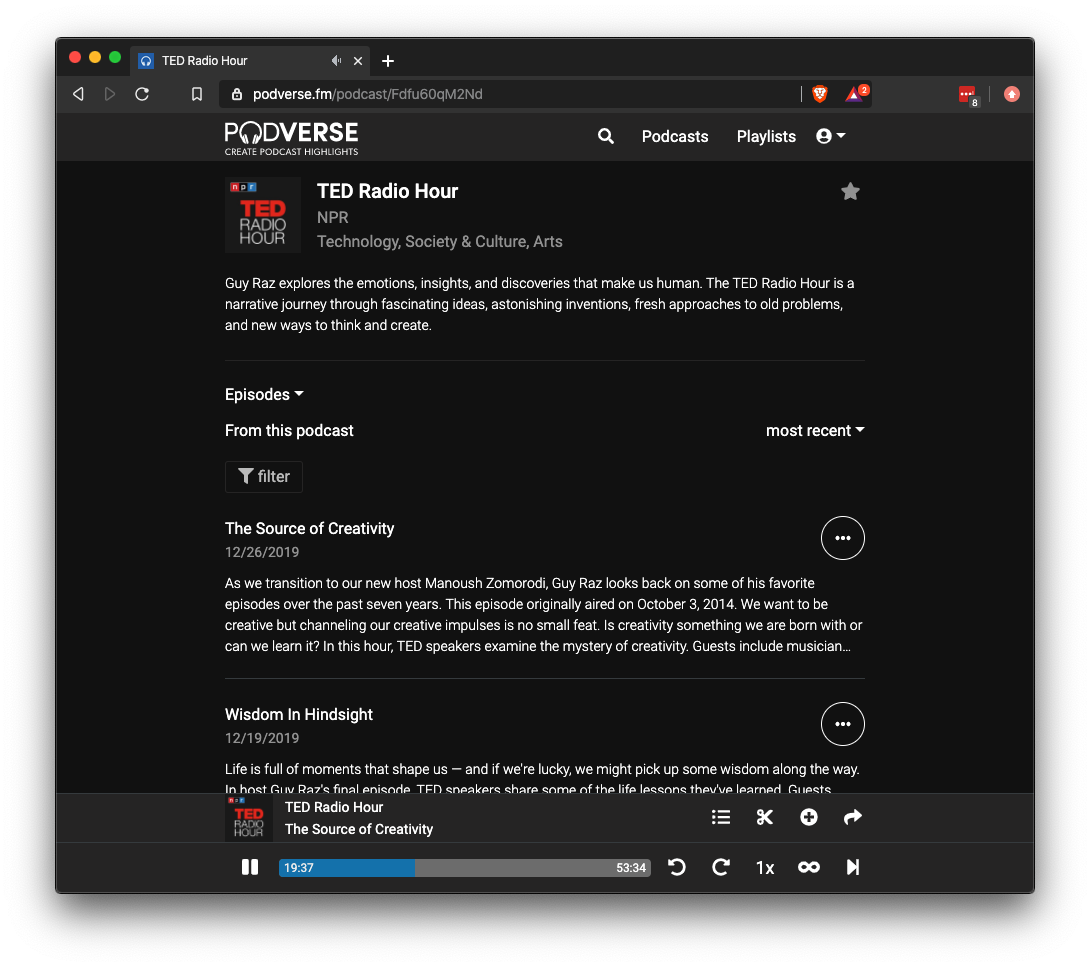Image resolution: width=1090 pixels, height=967 pixels.
Task: Go to the Podcasts page
Action: click(675, 136)
